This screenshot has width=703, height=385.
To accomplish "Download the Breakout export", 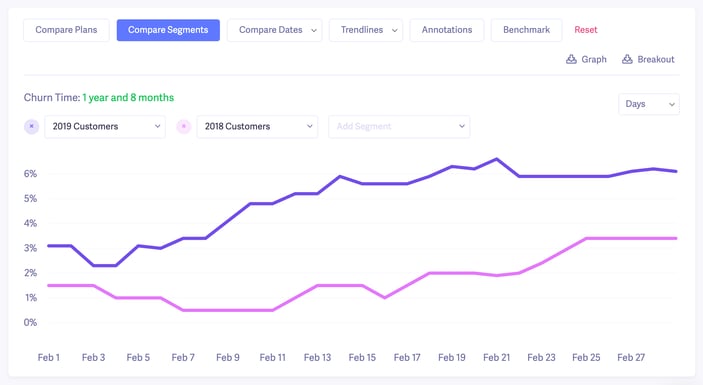I will tap(648, 59).
